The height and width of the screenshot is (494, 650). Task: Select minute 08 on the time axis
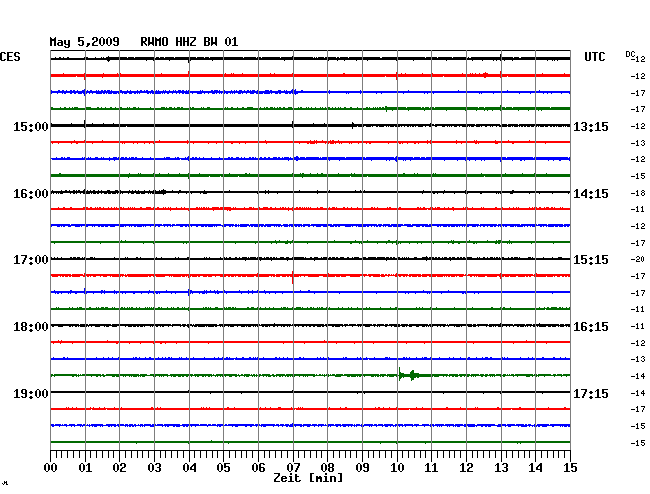click(327, 468)
